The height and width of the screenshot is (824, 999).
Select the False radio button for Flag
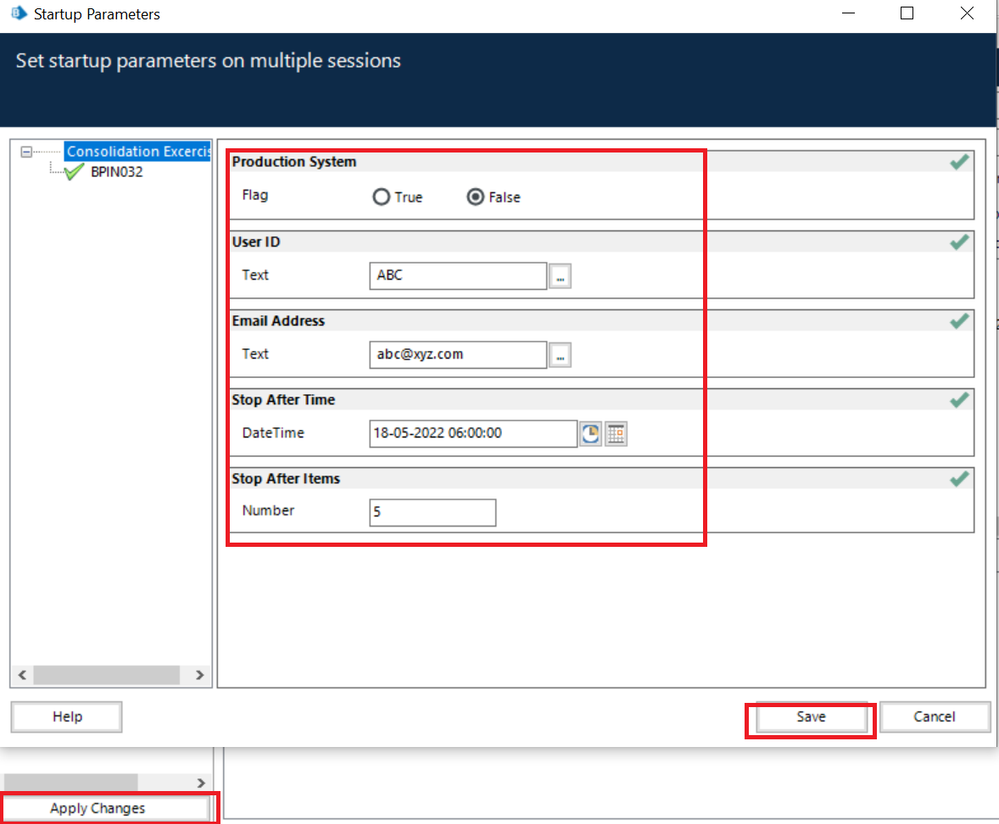click(476, 197)
